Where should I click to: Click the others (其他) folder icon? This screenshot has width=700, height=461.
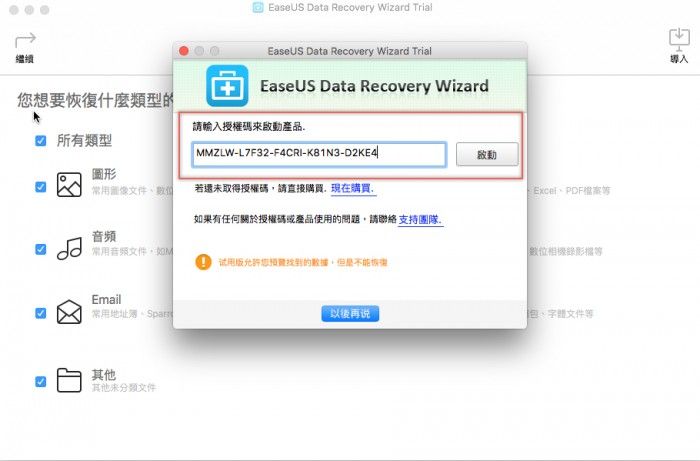(69, 380)
